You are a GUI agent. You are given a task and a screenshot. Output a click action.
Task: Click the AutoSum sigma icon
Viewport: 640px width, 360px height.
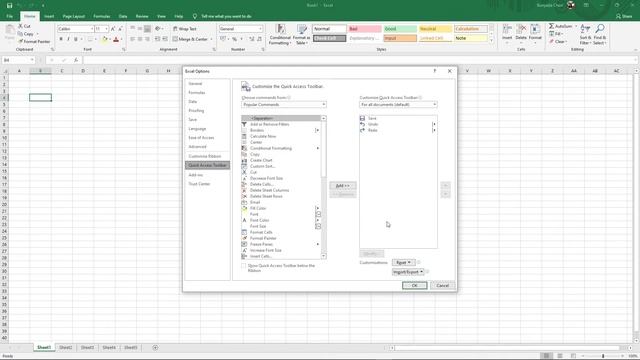click(x=551, y=26)
